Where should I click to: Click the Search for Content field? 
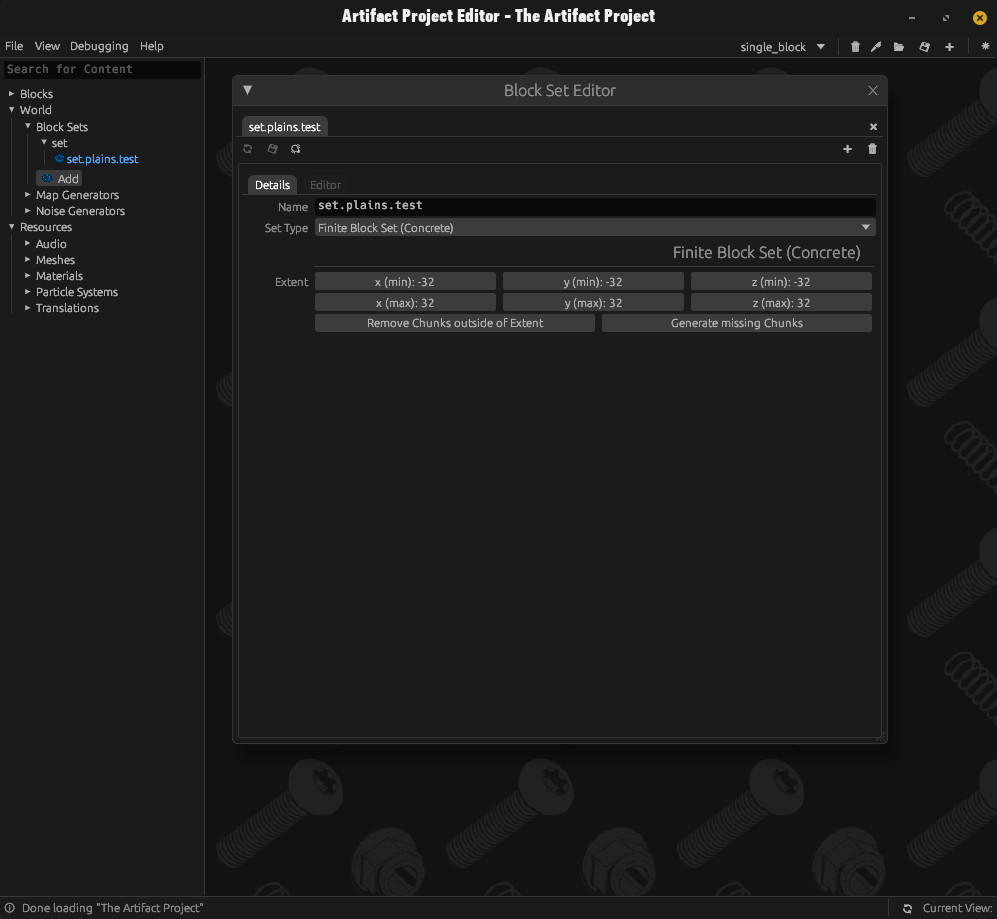(x=101, y=69)
